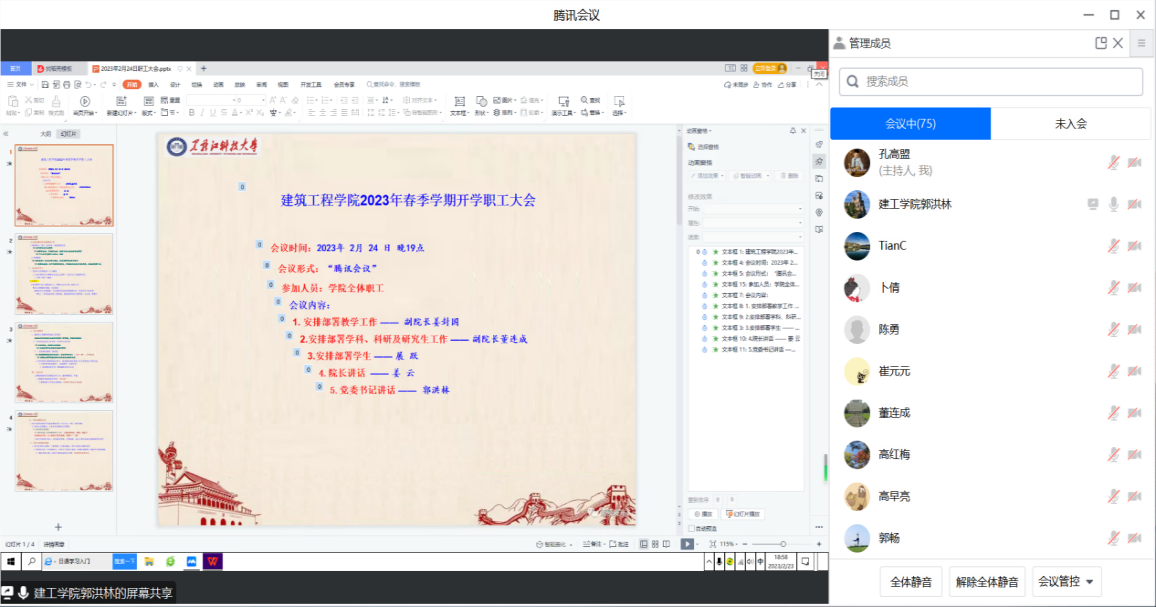This screenshot has height=607, width=1156.
Task: Click TianC's disabled camera icon
Action: [1134, 246]
